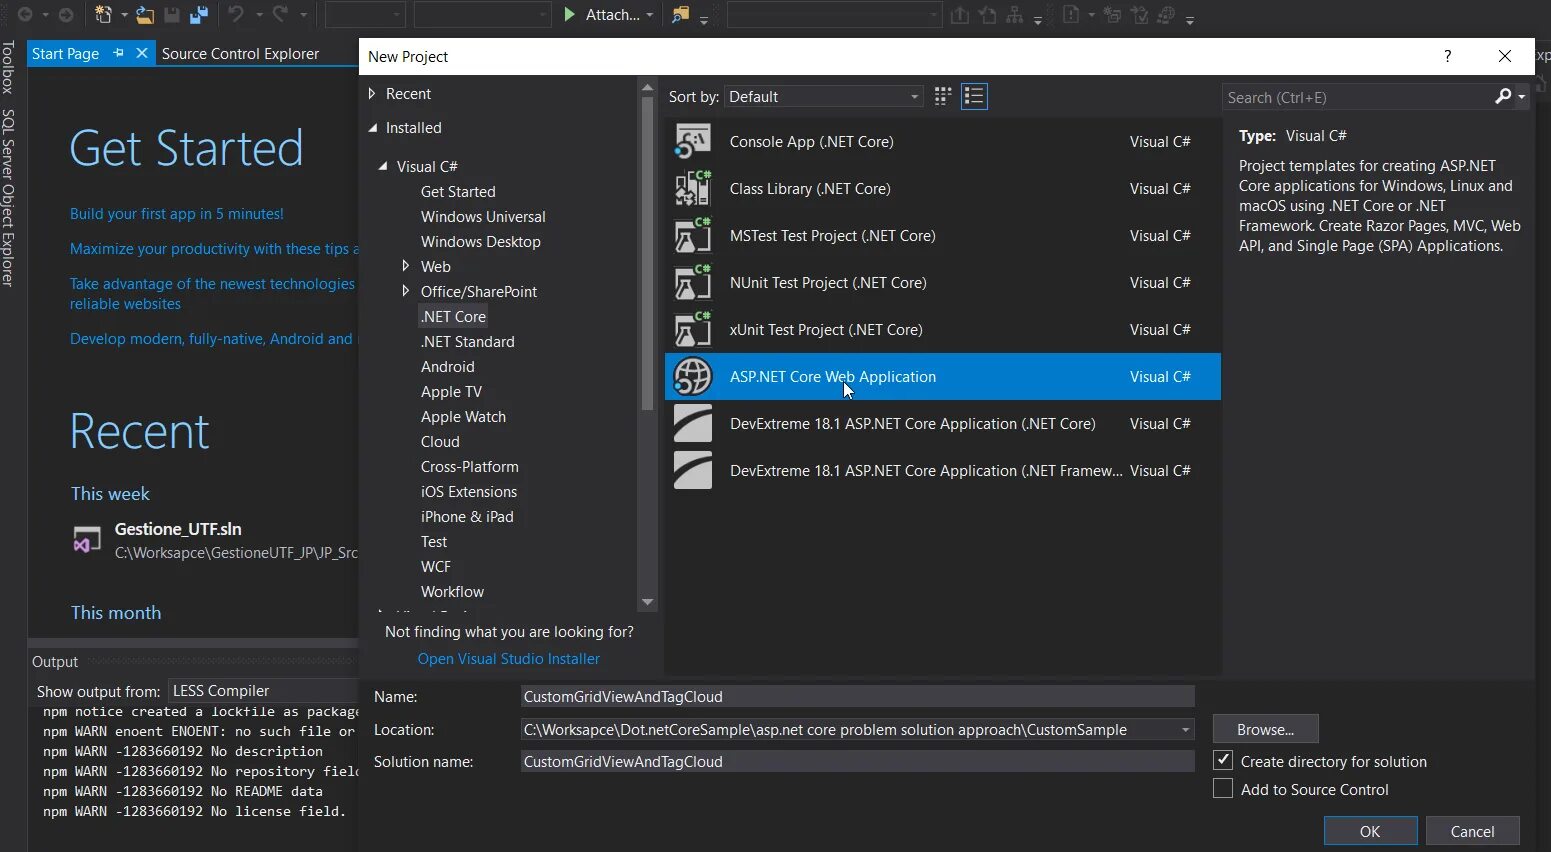The width and height of the screenshot is (1551, 852).
Task: Click the Redo arrow icon
Action: [280, 14]
